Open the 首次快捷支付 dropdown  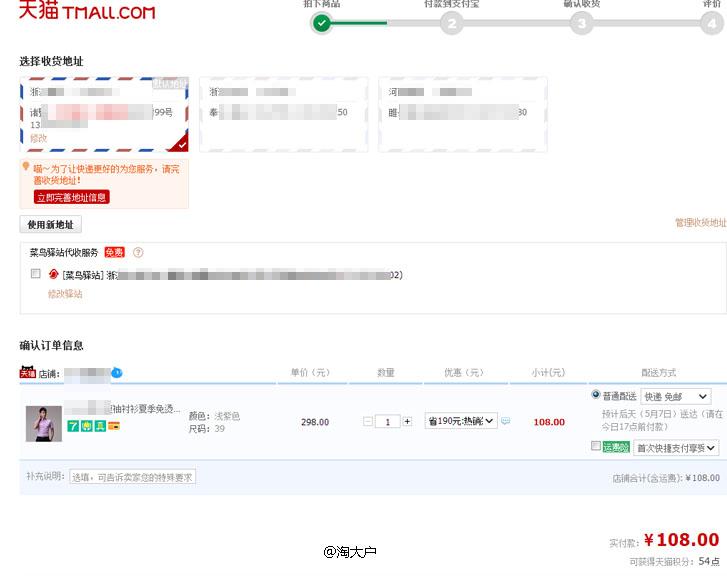pyautogui.click(x=676, y=448)
